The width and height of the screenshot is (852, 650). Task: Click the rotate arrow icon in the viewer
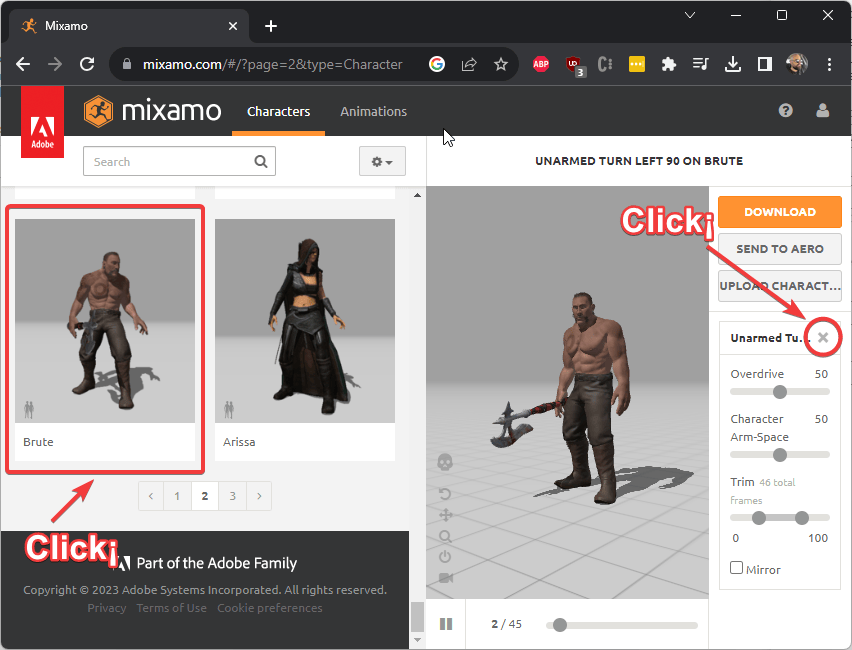(x=445, y=494)
